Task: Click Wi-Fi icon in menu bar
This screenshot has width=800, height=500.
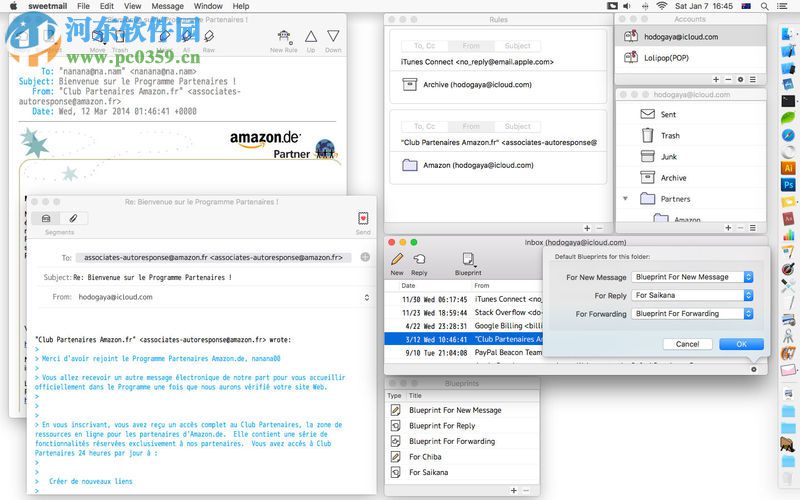Action: [662, 6]
